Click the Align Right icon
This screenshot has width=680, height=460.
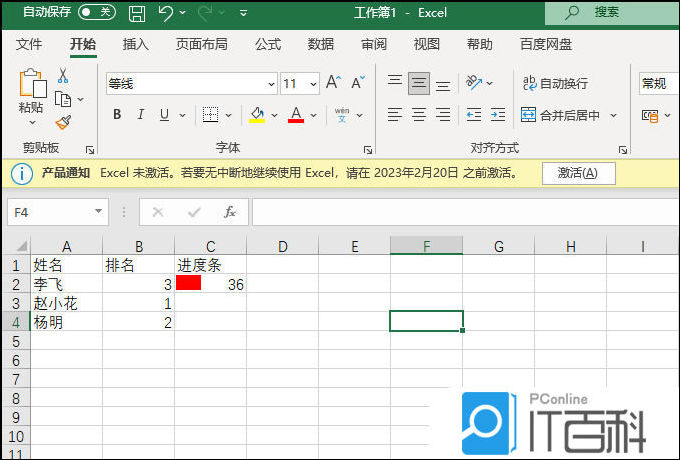(x=443, y=115)
